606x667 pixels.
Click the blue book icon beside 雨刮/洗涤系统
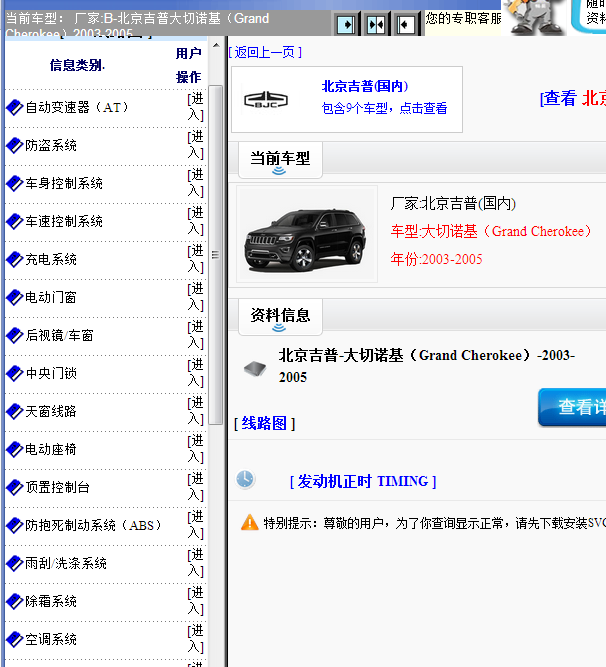(14, 563)
